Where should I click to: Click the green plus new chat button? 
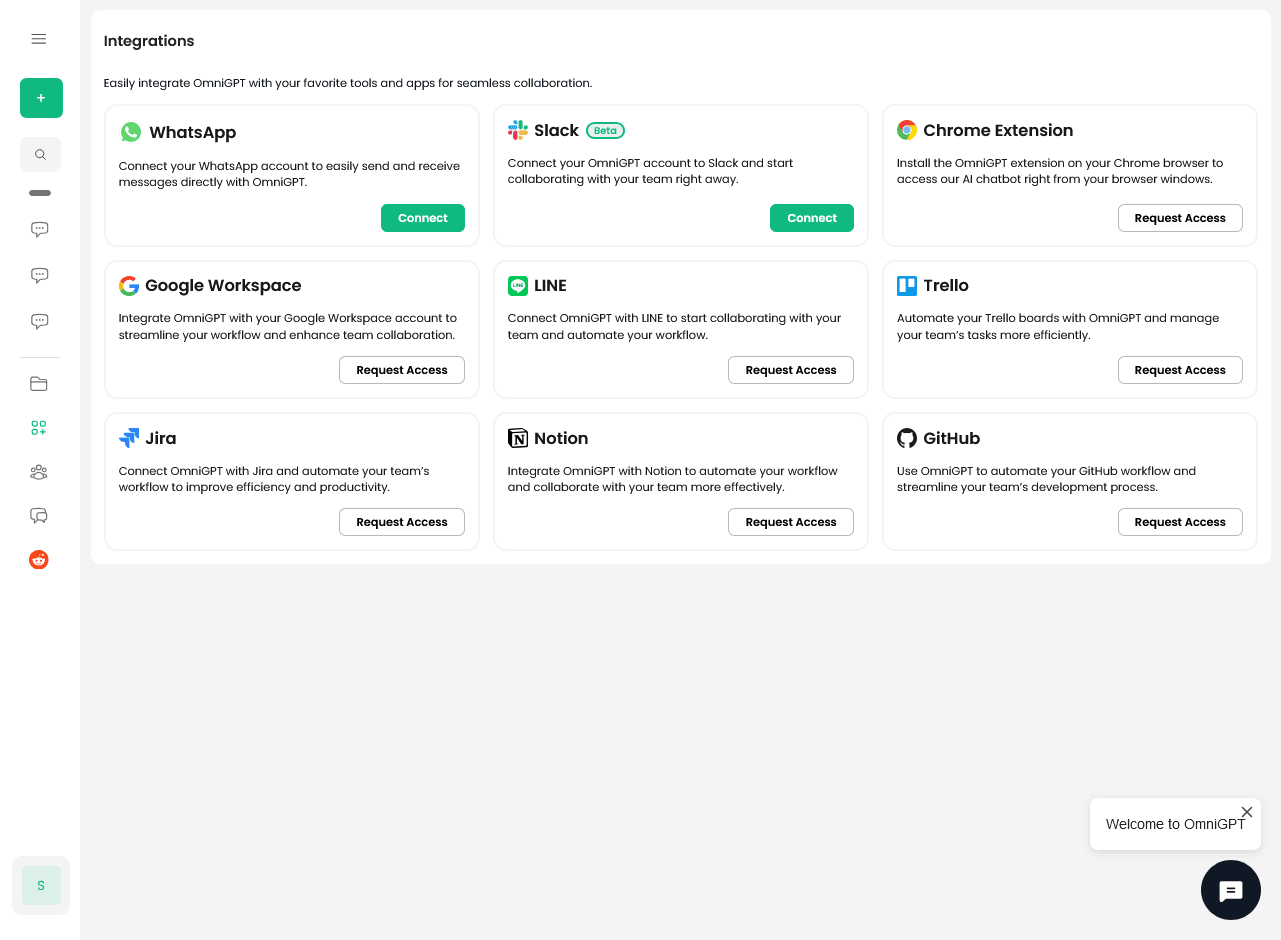click(x=41, y=98)
